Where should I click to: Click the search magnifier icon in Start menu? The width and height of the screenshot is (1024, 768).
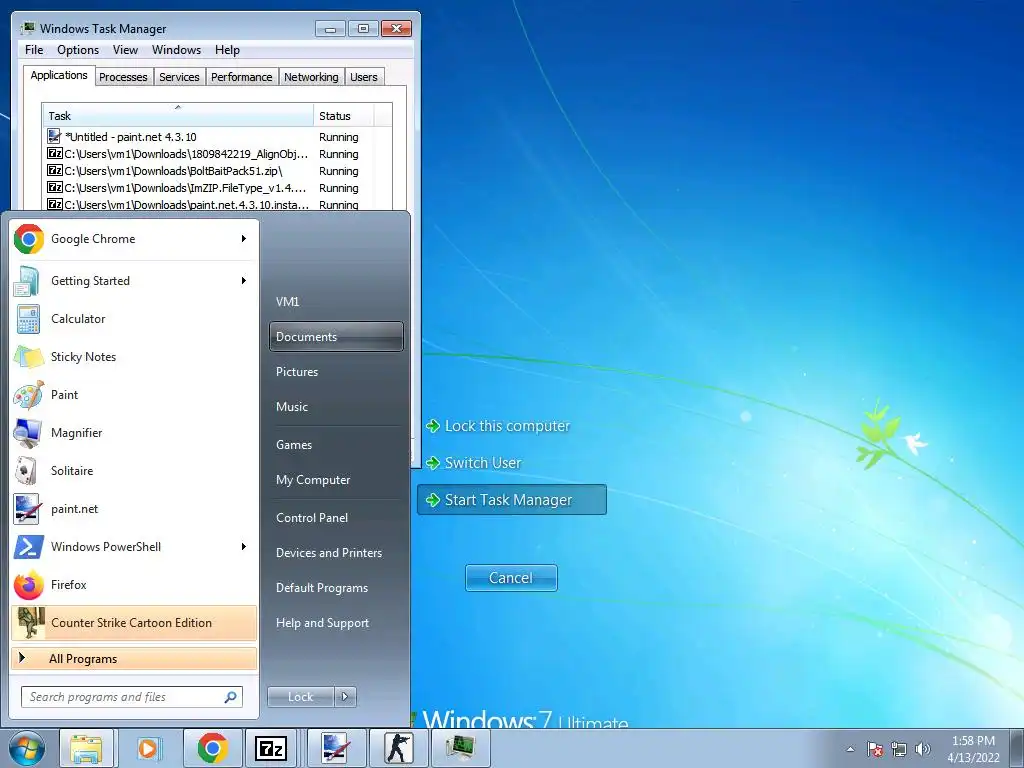[x=231, y=697]
